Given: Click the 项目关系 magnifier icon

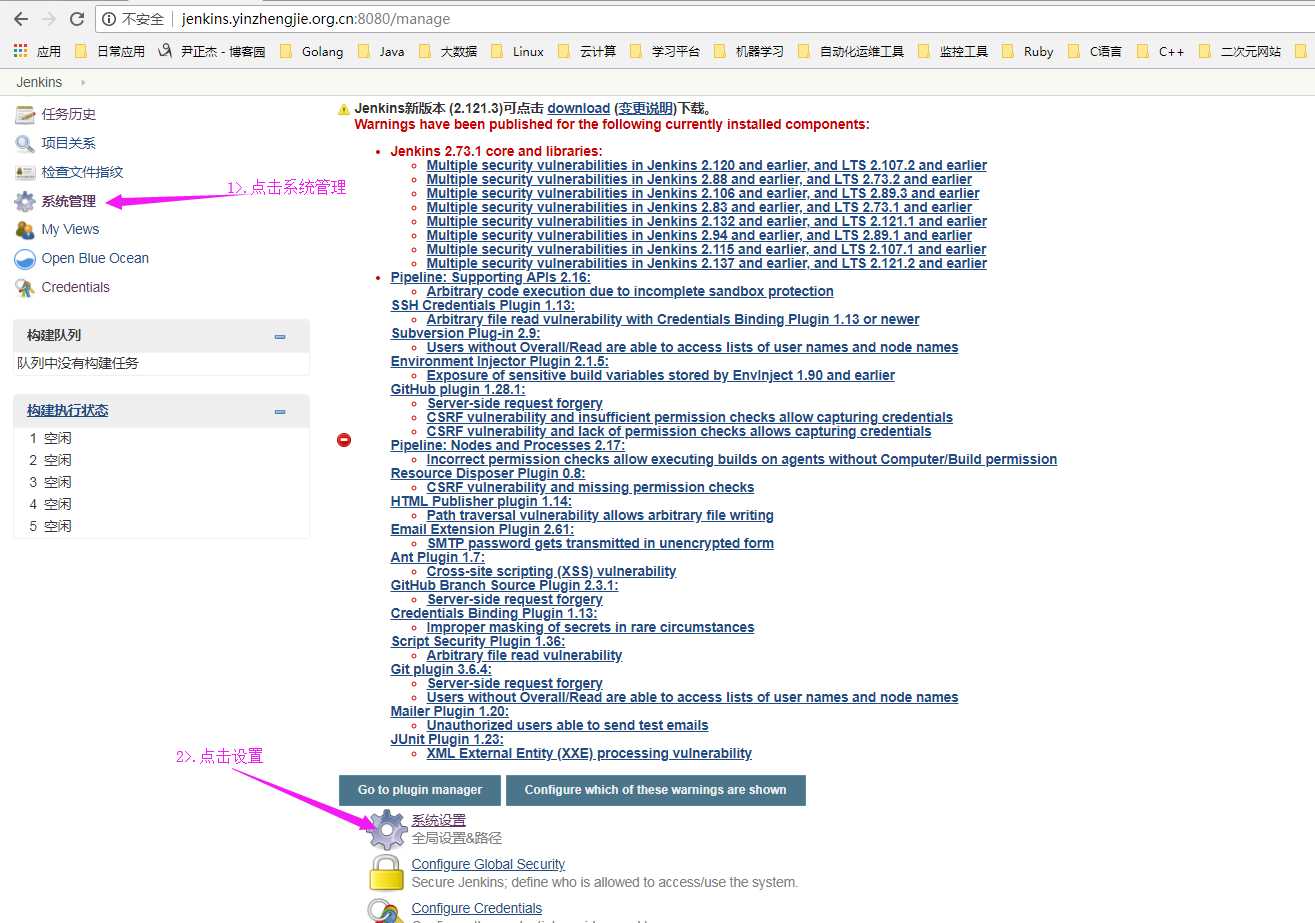Looking at the screenshot, I should [25, 143].
